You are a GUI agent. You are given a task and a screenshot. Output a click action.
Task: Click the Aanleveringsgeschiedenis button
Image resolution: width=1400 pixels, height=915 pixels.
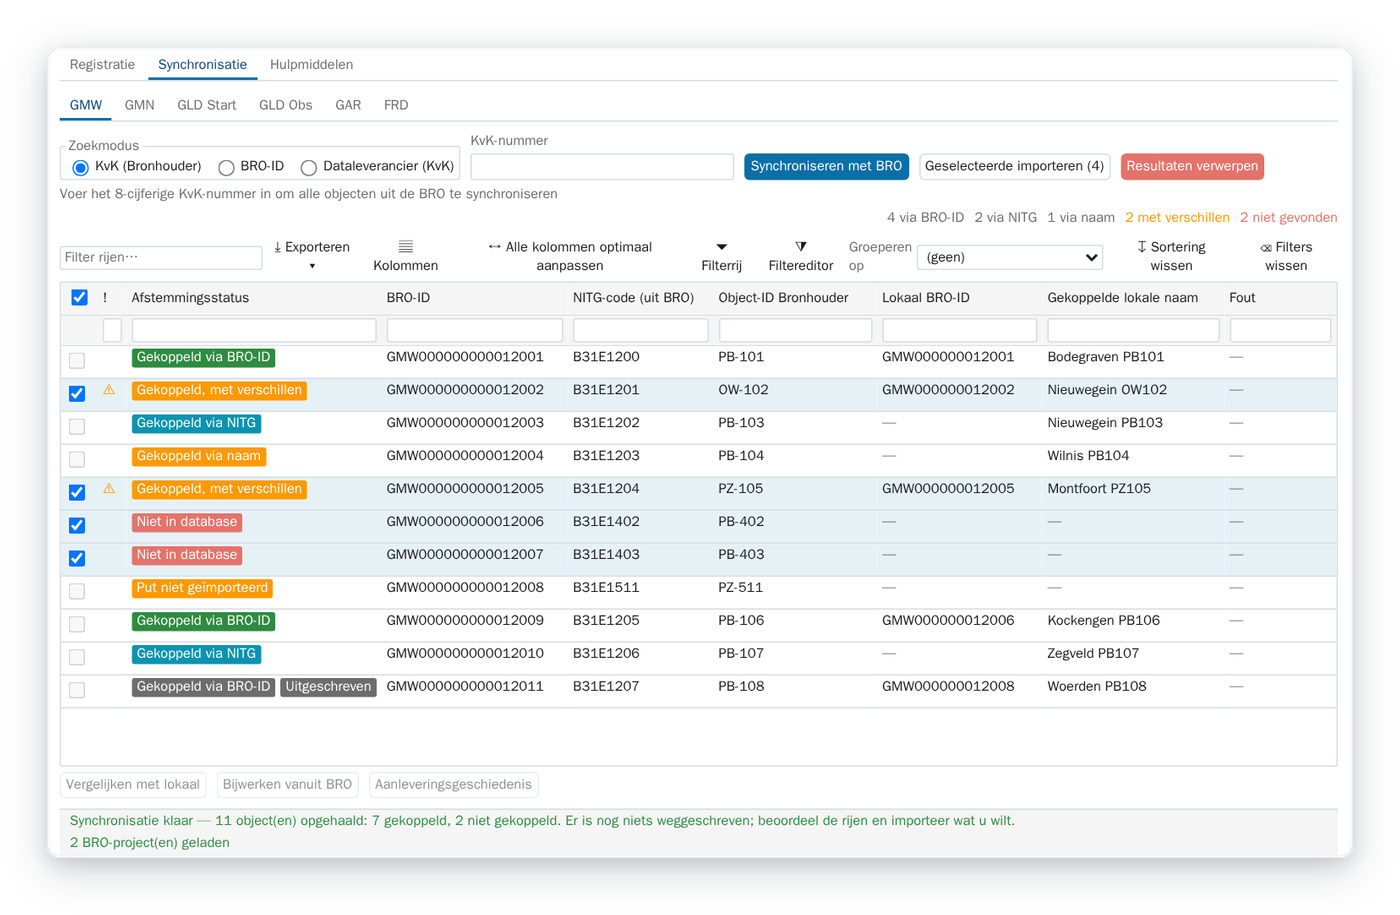click(453, 784)
